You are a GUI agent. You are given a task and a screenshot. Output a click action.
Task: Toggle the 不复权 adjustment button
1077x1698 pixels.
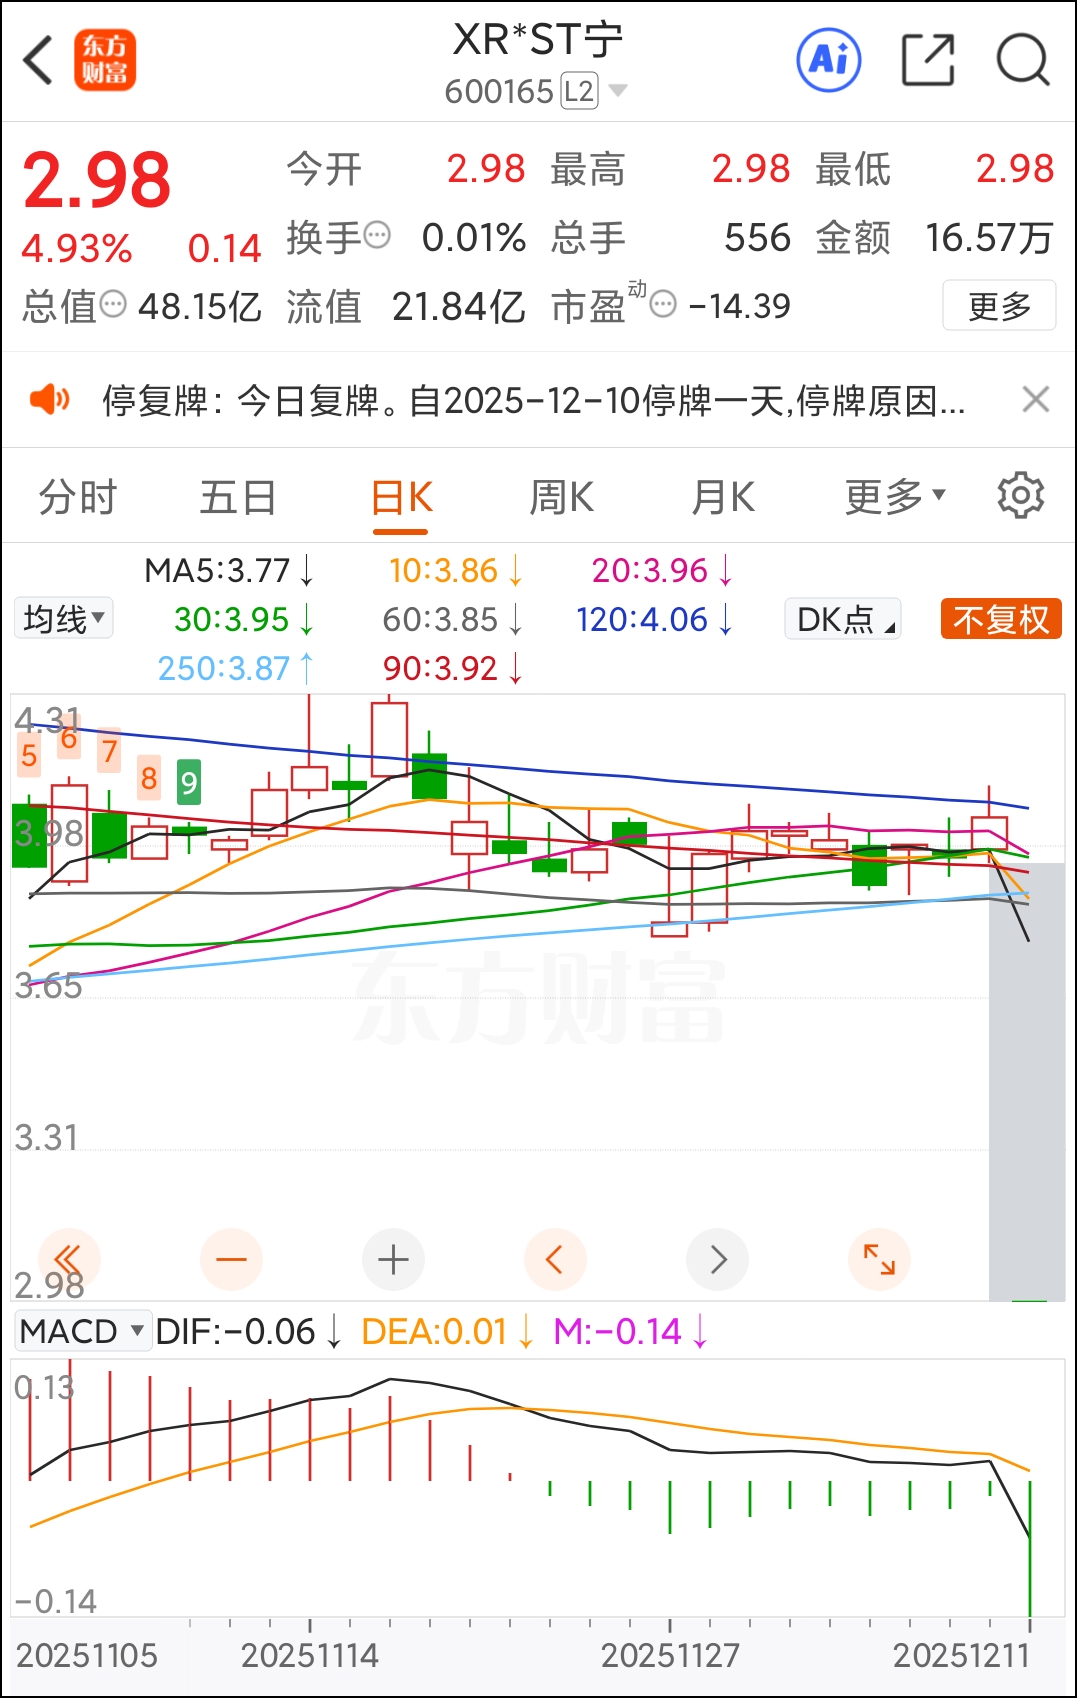1001,619
